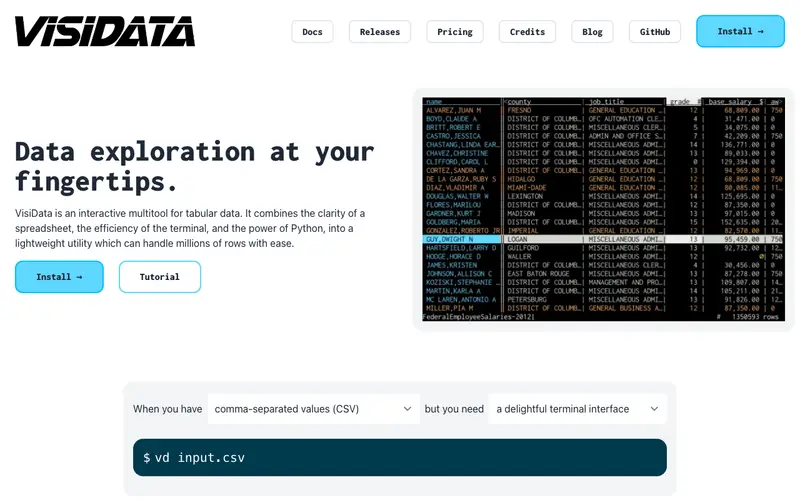Click the vd input.csv command box
This screenshot has width=800, height=500.
pos(399,458)
